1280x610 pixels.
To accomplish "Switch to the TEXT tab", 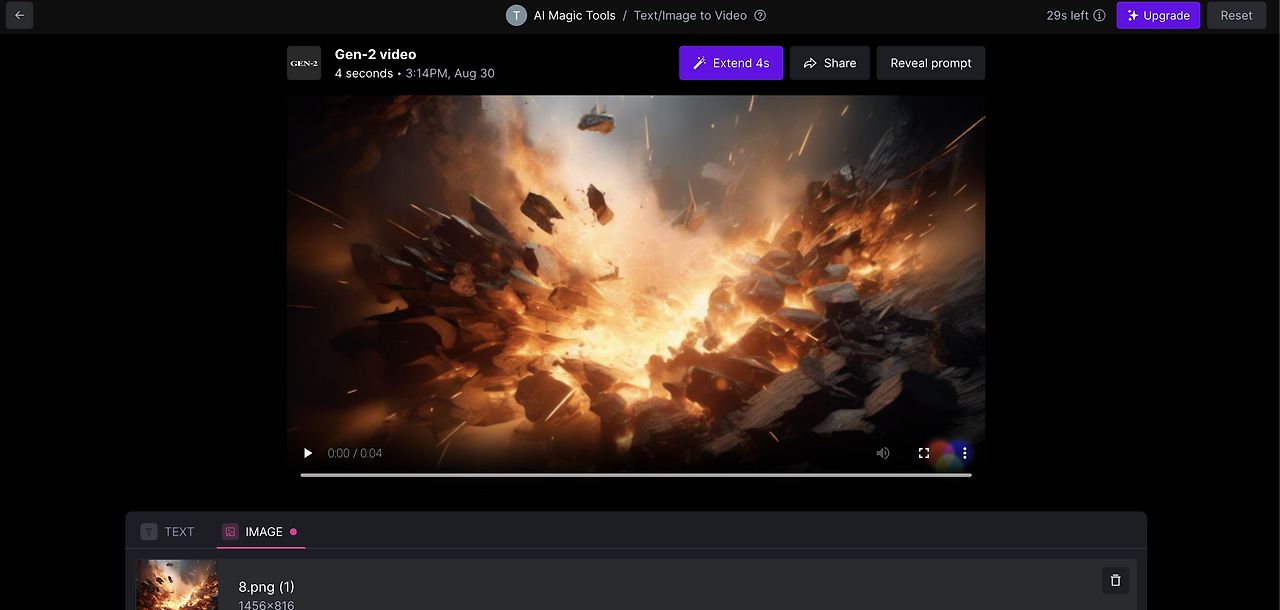I will tap(168, 532).
